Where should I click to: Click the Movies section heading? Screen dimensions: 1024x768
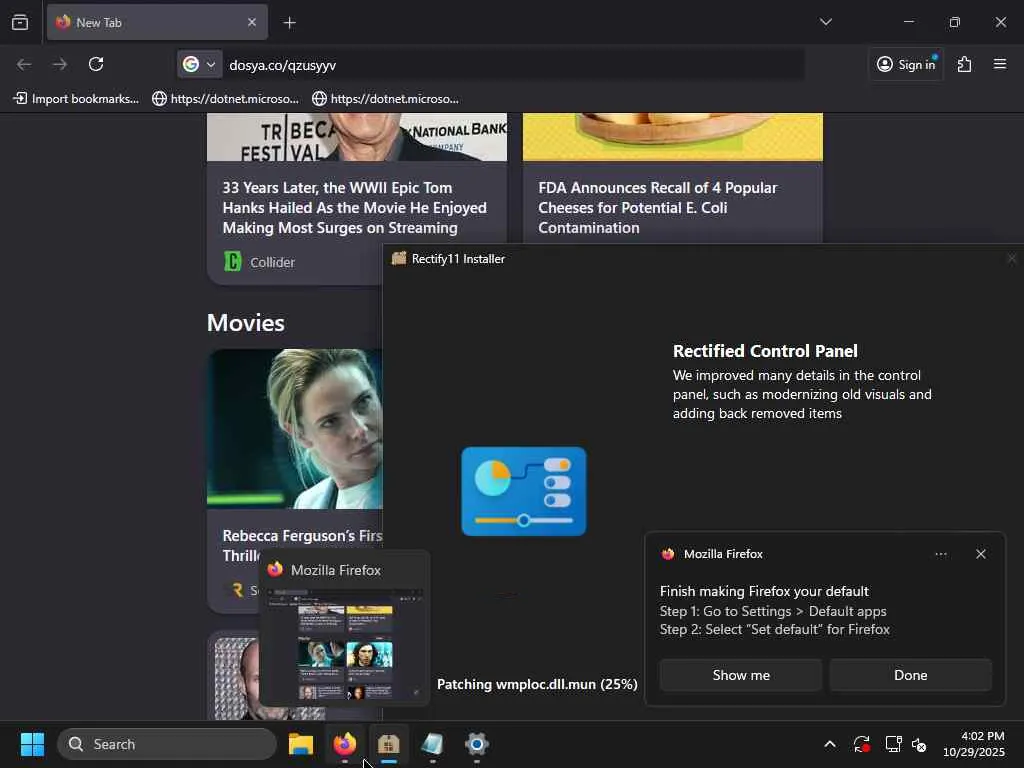tap(246, 323)
